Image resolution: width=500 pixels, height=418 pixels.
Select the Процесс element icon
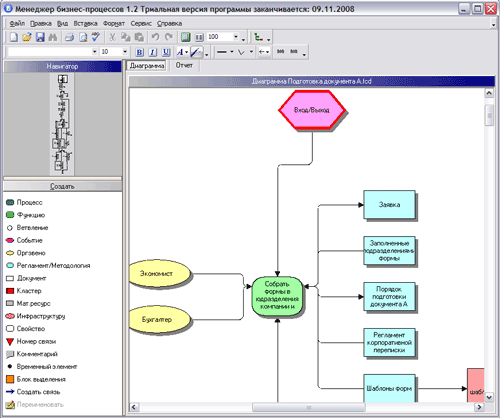click(10, 202)
